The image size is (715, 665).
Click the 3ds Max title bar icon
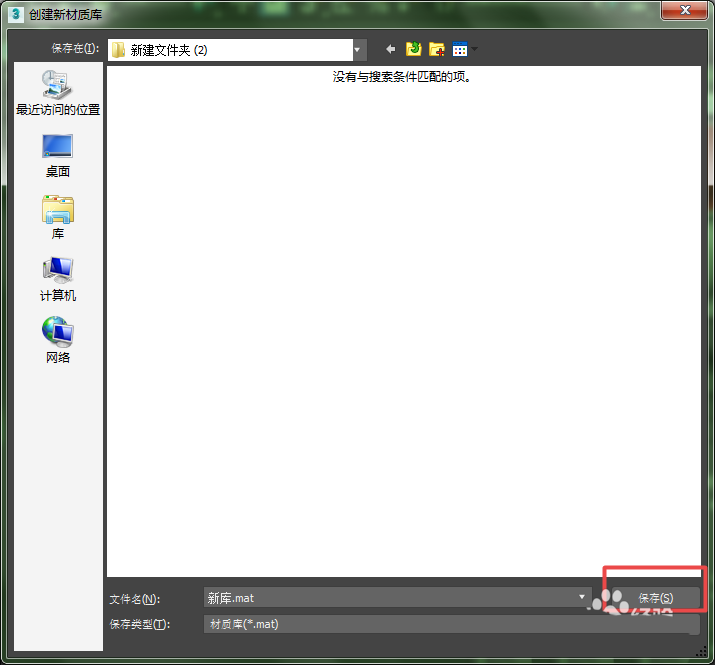point(16,14)
